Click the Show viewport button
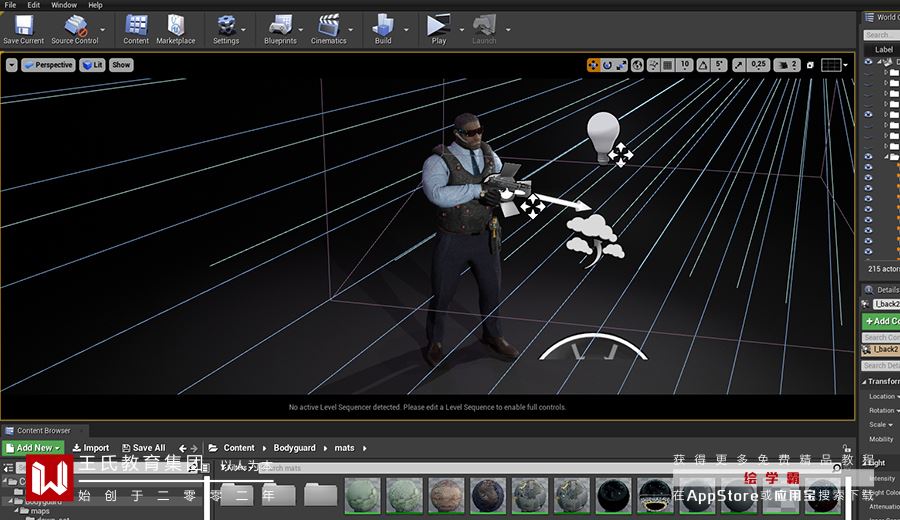The width and height of the screenshot is (900, 520). [x=121, y=65]
